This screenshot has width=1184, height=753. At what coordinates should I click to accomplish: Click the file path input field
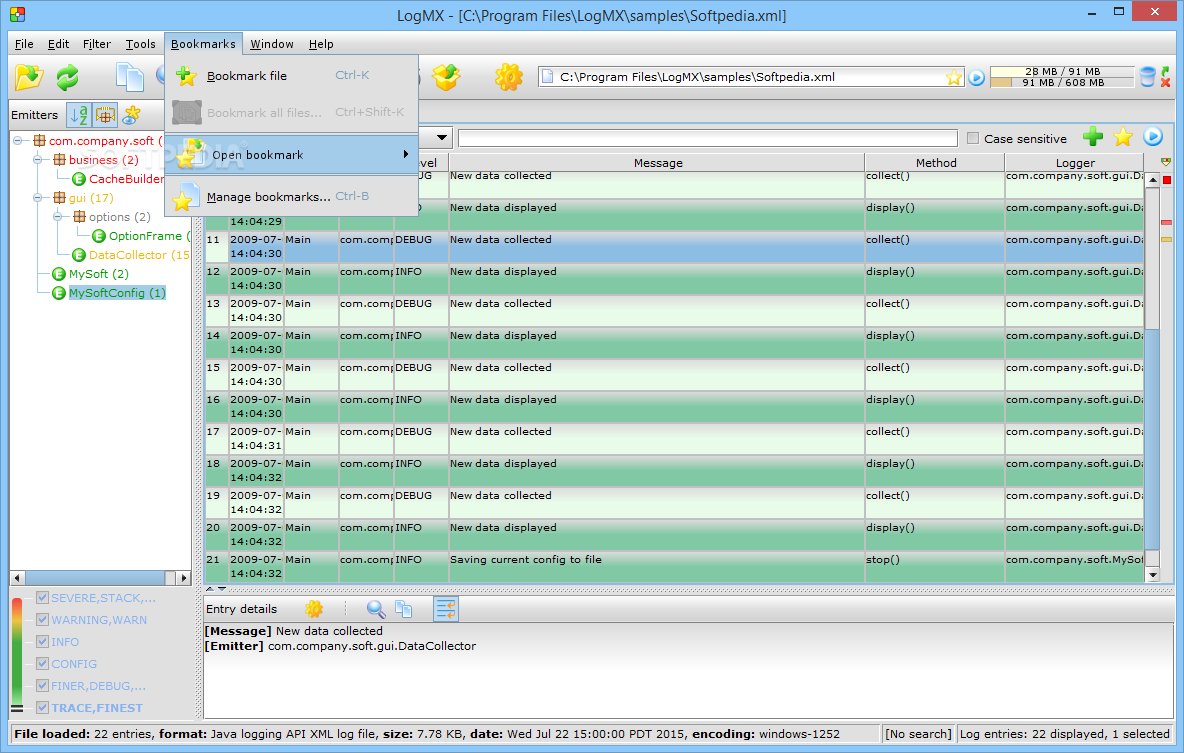[751, 77]
